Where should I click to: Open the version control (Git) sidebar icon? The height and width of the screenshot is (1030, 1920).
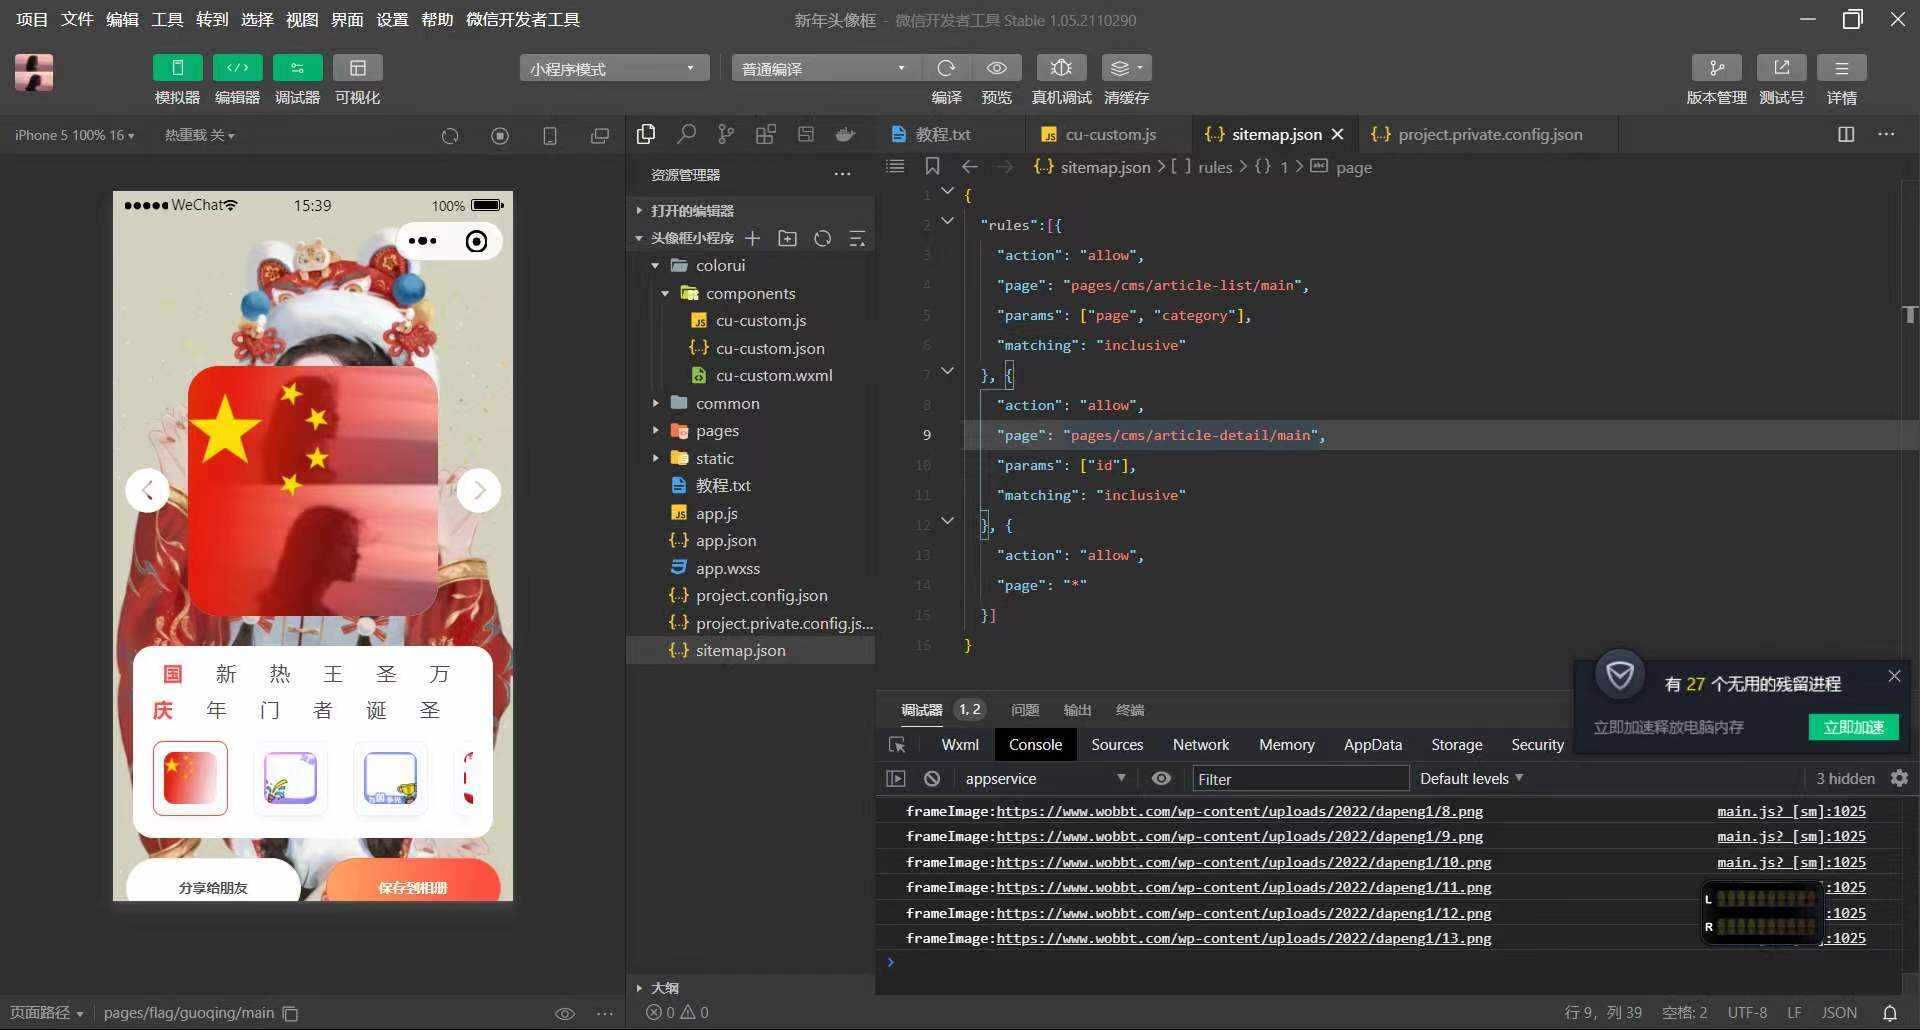(x=726, y=133)
